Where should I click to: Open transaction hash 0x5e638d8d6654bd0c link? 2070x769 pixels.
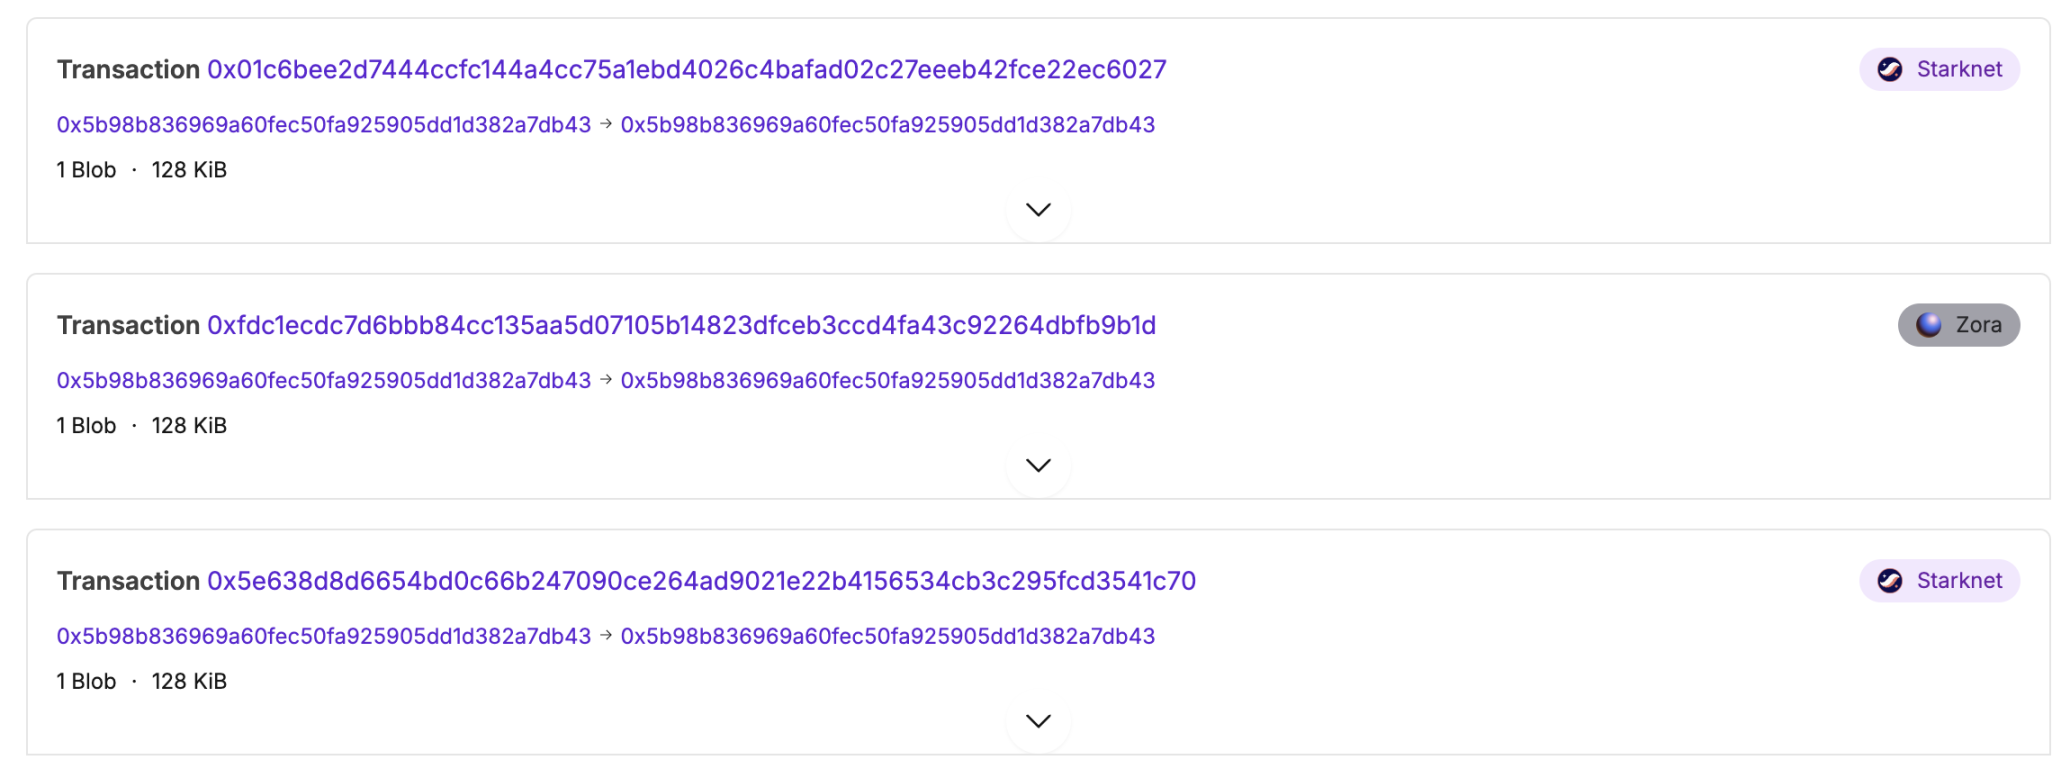pos(701,581)
